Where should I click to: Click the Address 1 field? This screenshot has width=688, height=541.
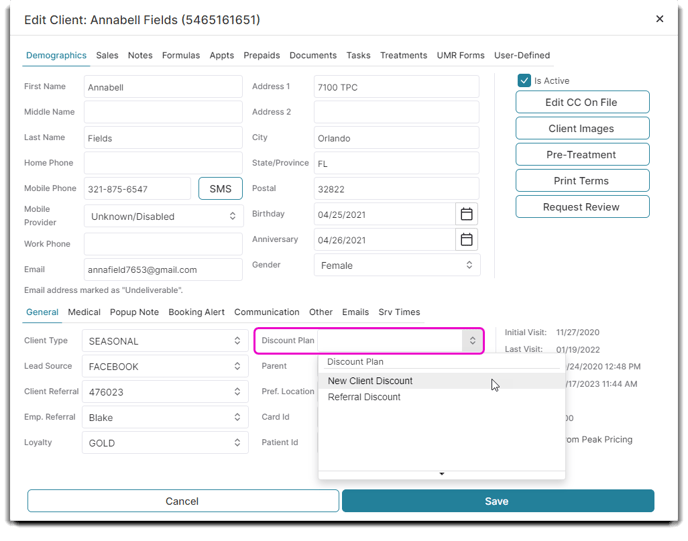coord(397,87)
